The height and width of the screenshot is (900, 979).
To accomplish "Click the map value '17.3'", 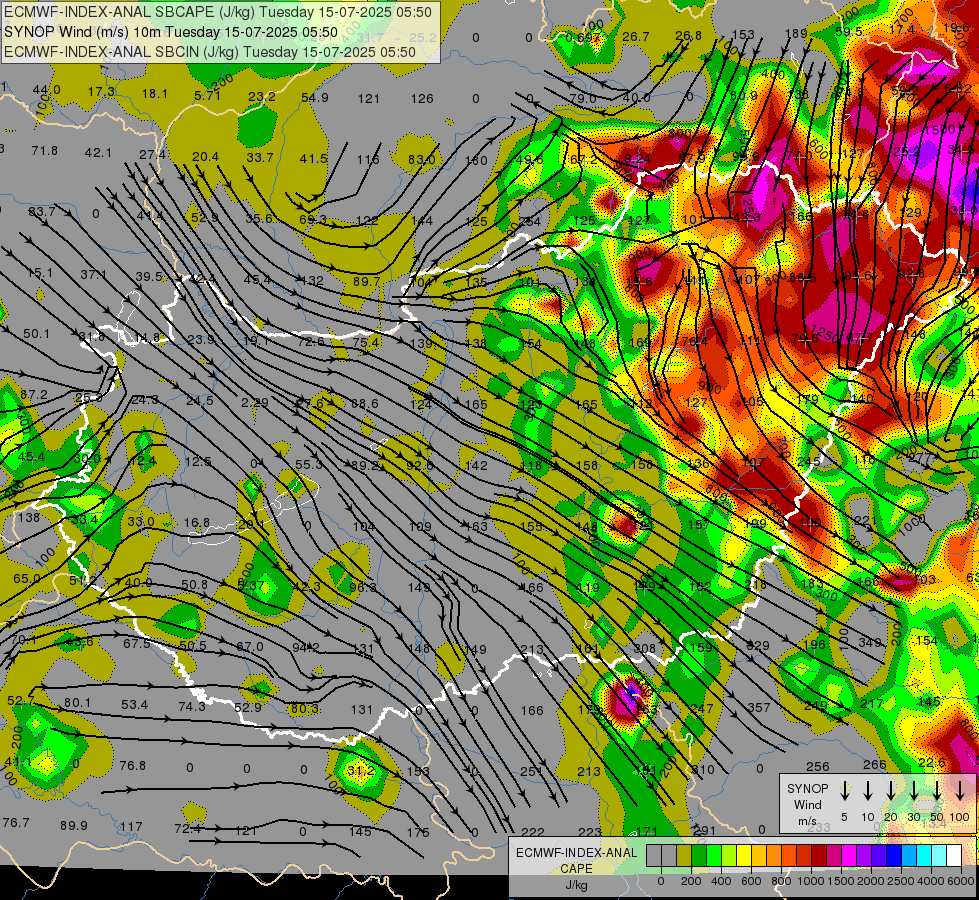I will 101,91.
